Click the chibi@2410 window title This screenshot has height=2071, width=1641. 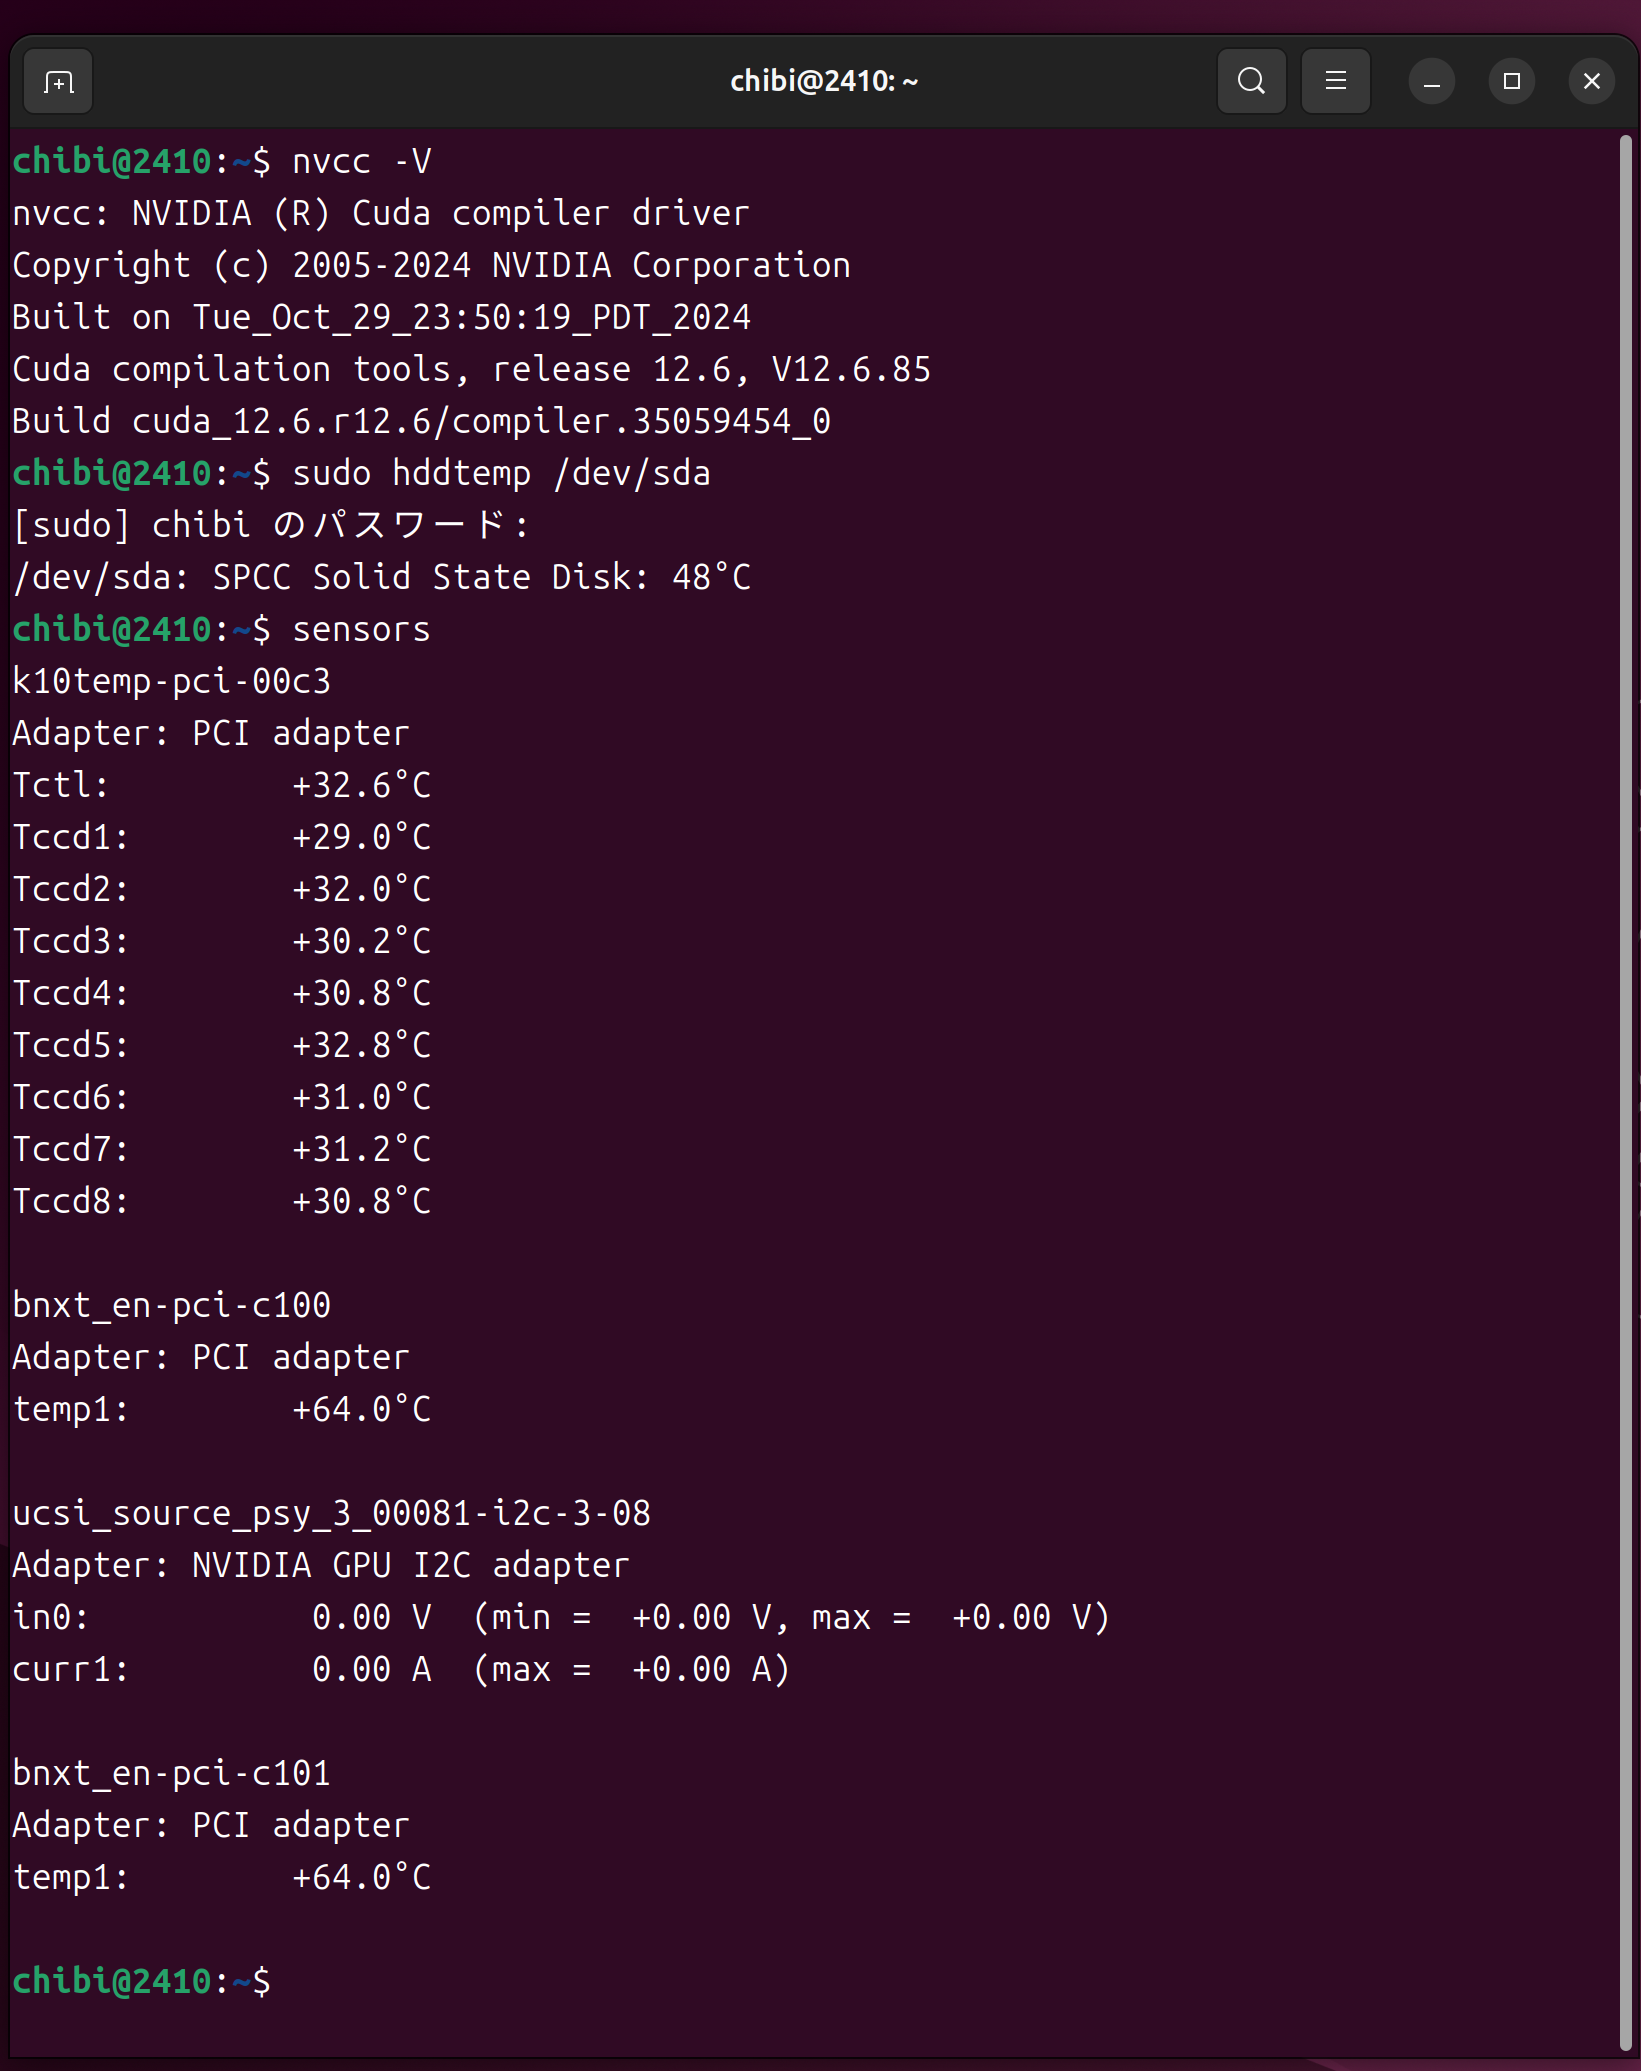pos(823,82)
